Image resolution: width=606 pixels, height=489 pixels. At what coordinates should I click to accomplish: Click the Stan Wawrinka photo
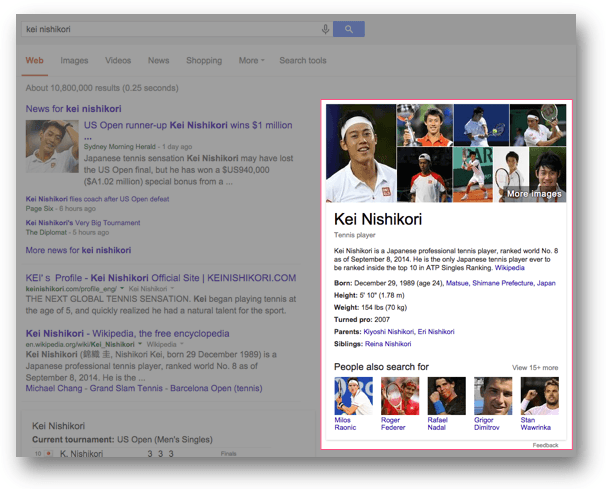pyautogui.click(x=540, y=396)
